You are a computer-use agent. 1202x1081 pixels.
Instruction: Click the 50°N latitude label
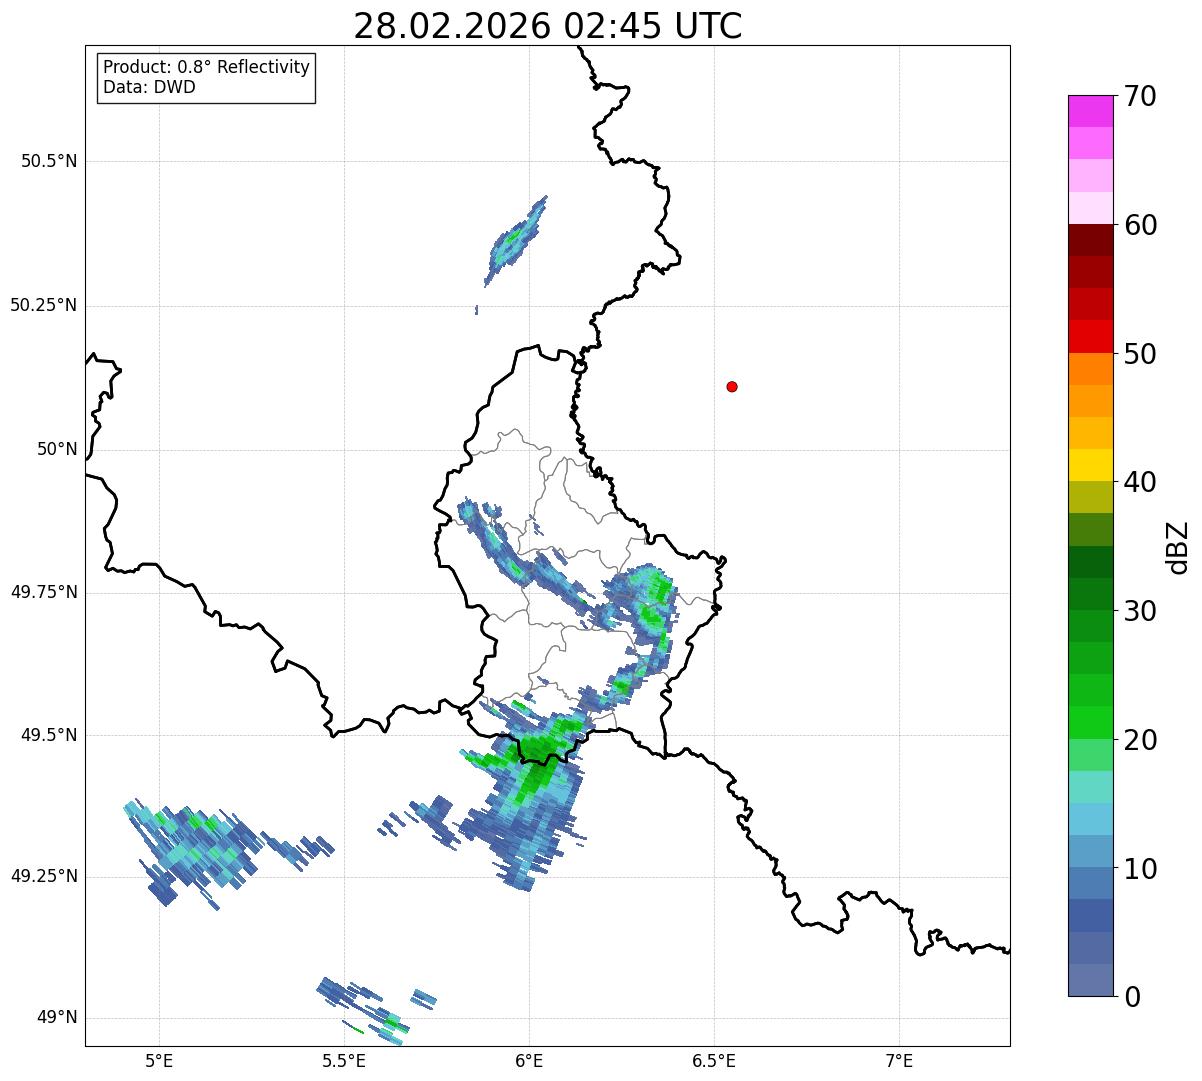[57, 449]
